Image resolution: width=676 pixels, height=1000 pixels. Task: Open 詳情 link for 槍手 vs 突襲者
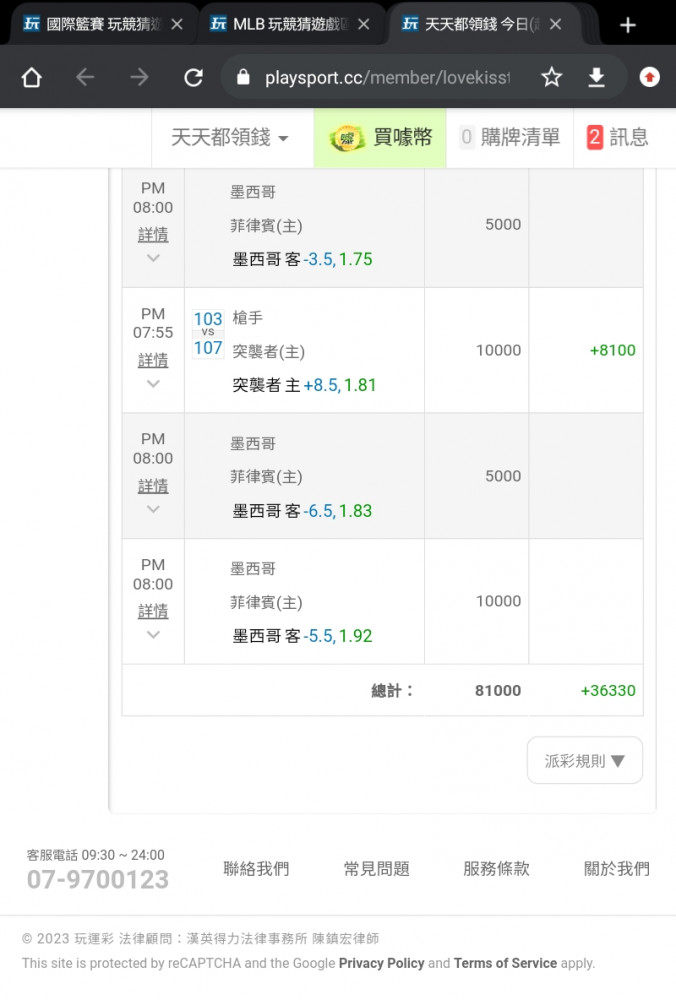(x=153, y=360)
